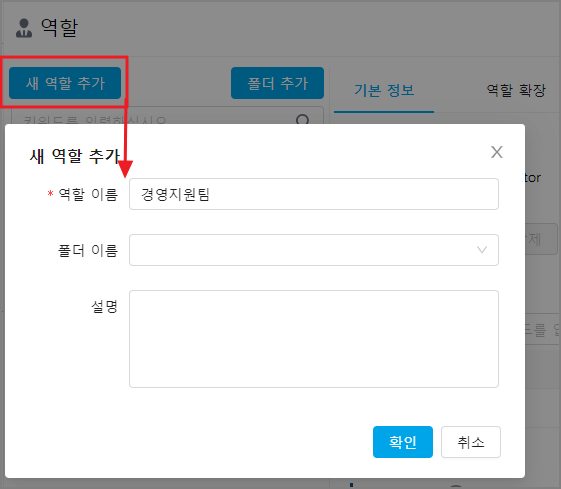Click the 새 역할 추가 button

click(65, 83)
